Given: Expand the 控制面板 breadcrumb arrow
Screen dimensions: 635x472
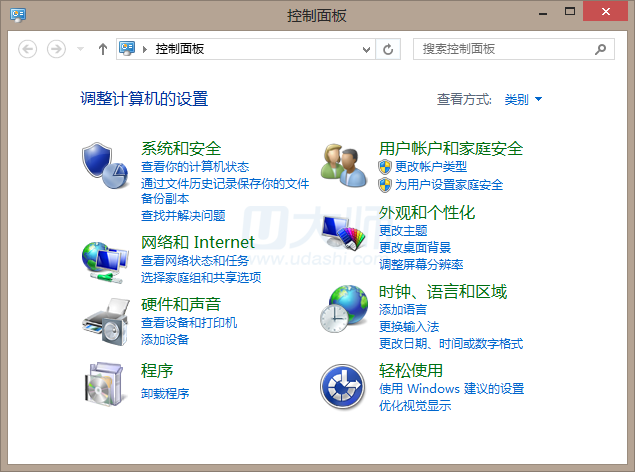Looking at the screenshot, I should tap(145, 49).
